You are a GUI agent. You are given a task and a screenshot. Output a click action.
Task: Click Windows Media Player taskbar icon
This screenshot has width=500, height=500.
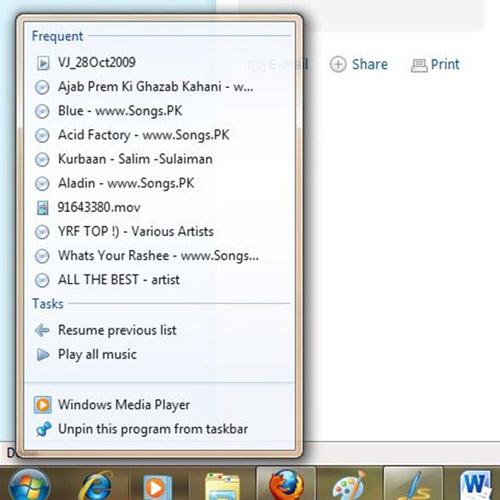(x=157, y=488)
